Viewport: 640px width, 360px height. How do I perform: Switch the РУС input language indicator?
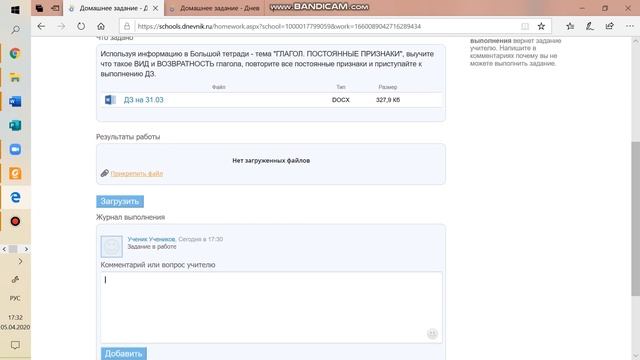[15, 298]
